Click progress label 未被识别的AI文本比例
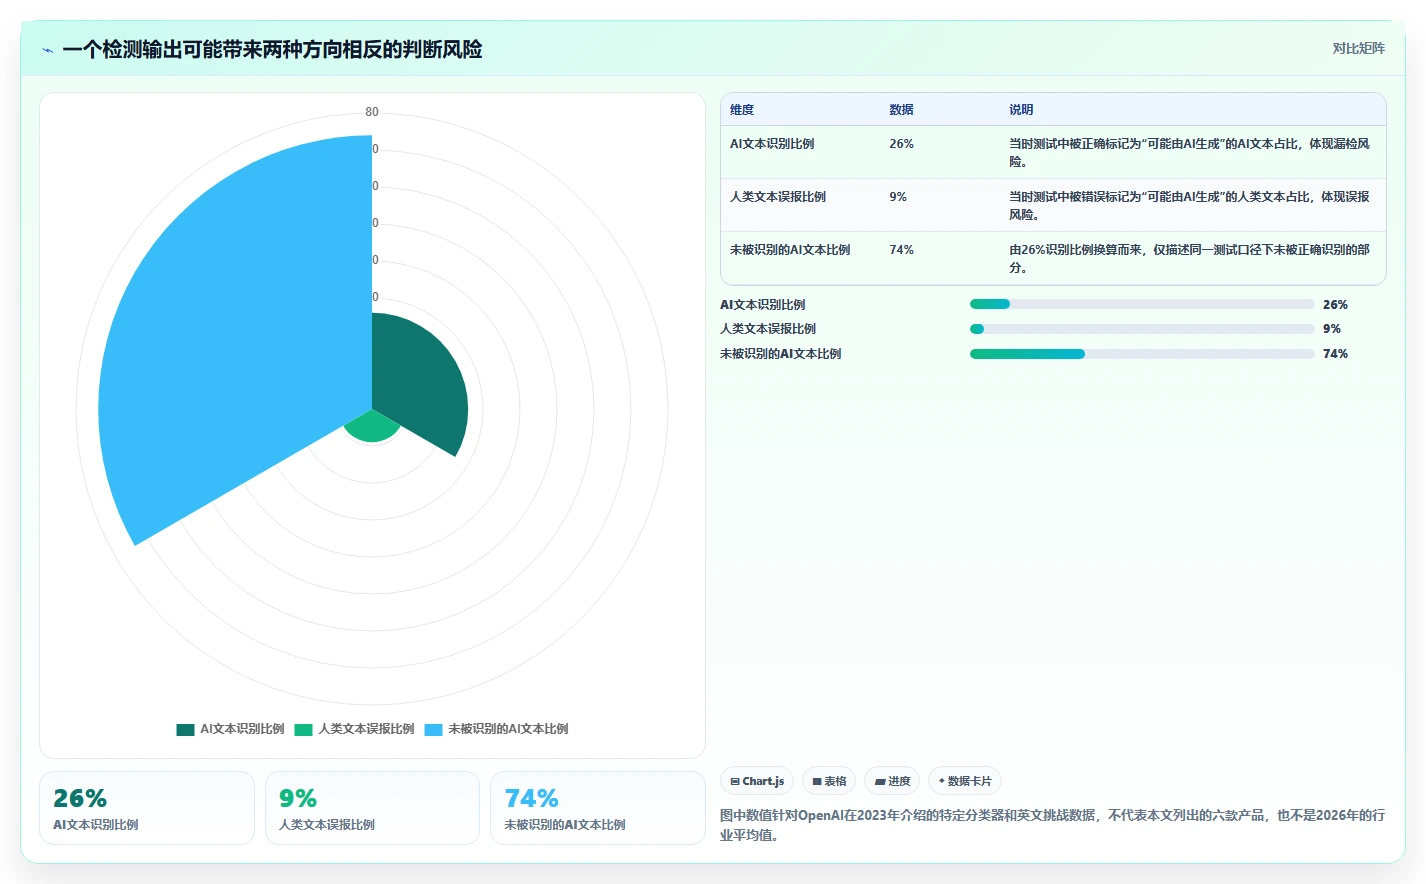Viewport: 1426px width, 884px height. click(781, 354)
